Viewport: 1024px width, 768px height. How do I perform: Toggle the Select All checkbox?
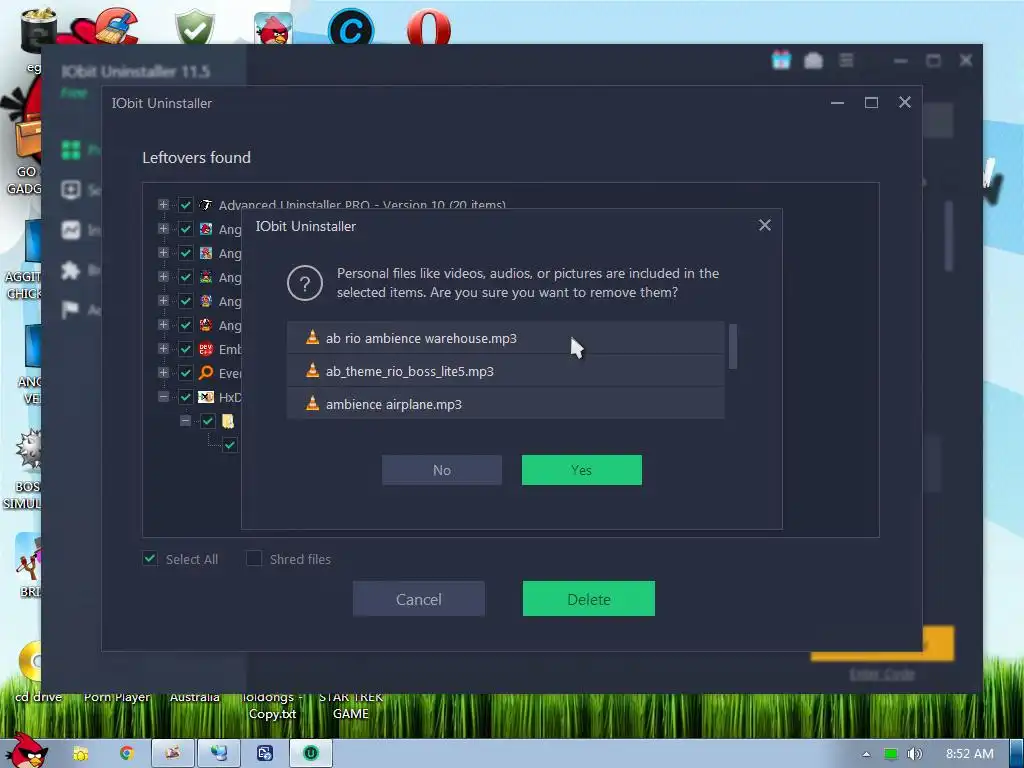coord(150,558)
